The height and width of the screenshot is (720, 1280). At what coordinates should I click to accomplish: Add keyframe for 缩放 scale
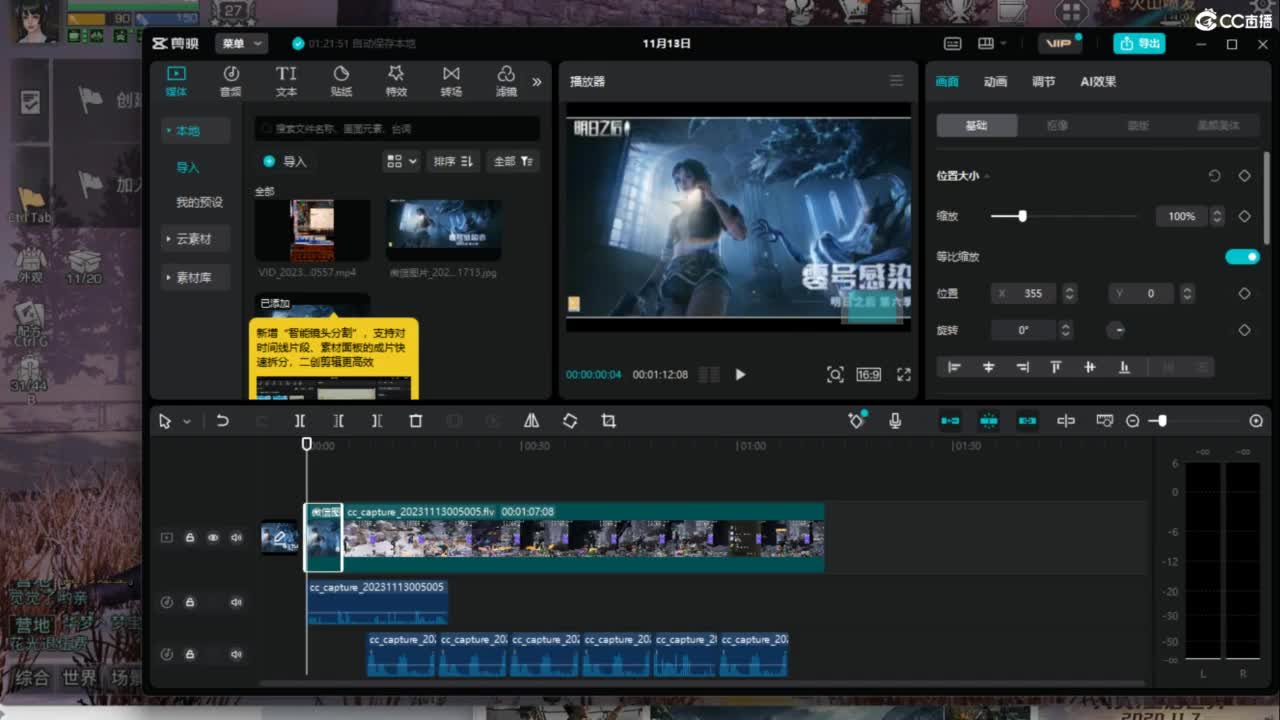click(1245, 216)
